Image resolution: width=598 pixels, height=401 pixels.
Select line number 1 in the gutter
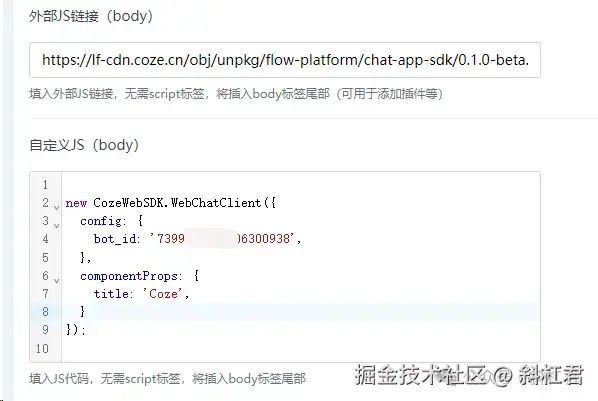coord(45,185)
